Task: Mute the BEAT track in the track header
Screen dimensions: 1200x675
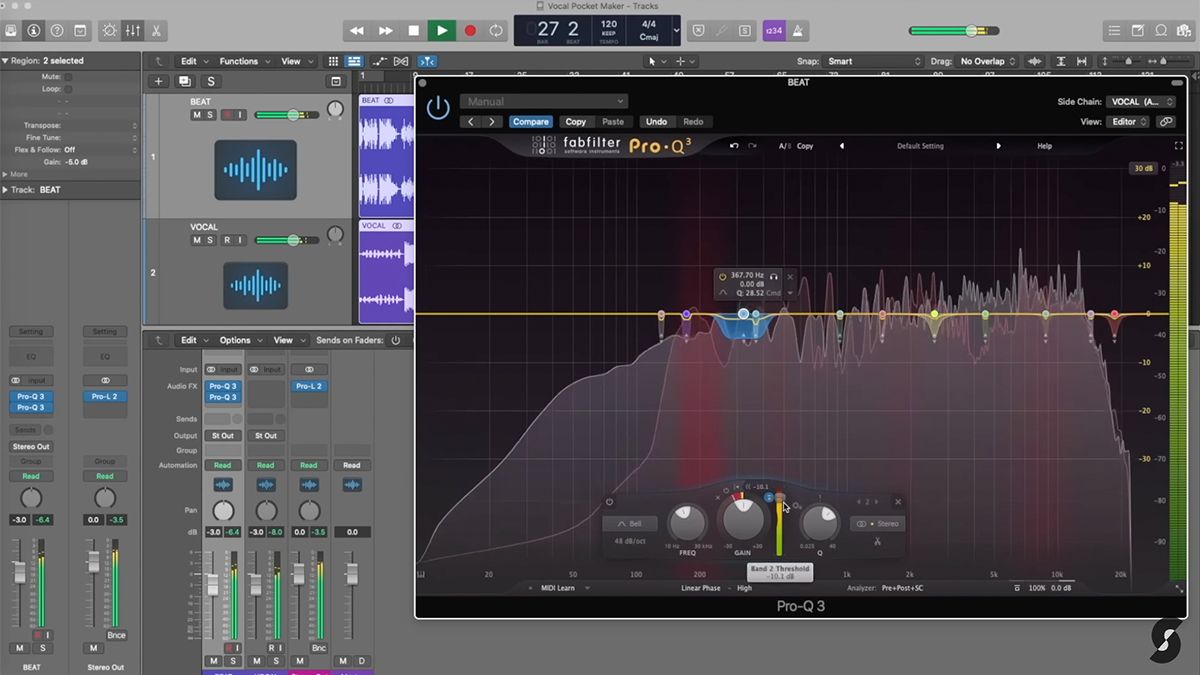Action: 196,115
